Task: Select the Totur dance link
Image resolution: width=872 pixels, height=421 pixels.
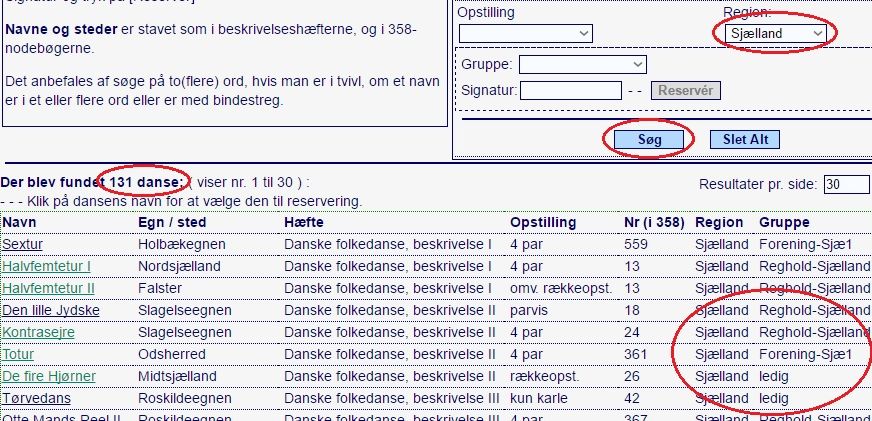Action: 18,354
